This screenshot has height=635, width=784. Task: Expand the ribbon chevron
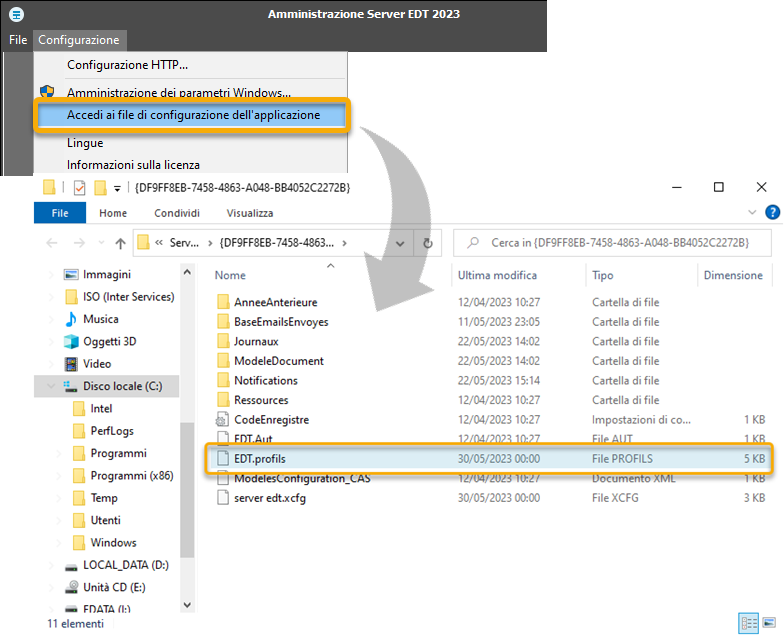coord(752,212)
